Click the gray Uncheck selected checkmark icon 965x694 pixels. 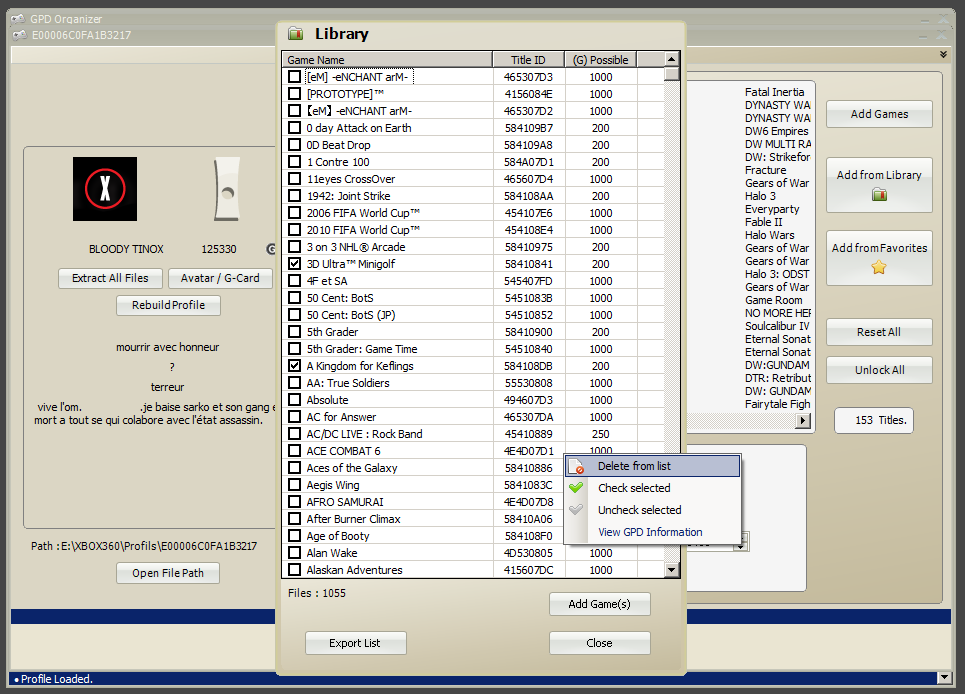(576, 510)
